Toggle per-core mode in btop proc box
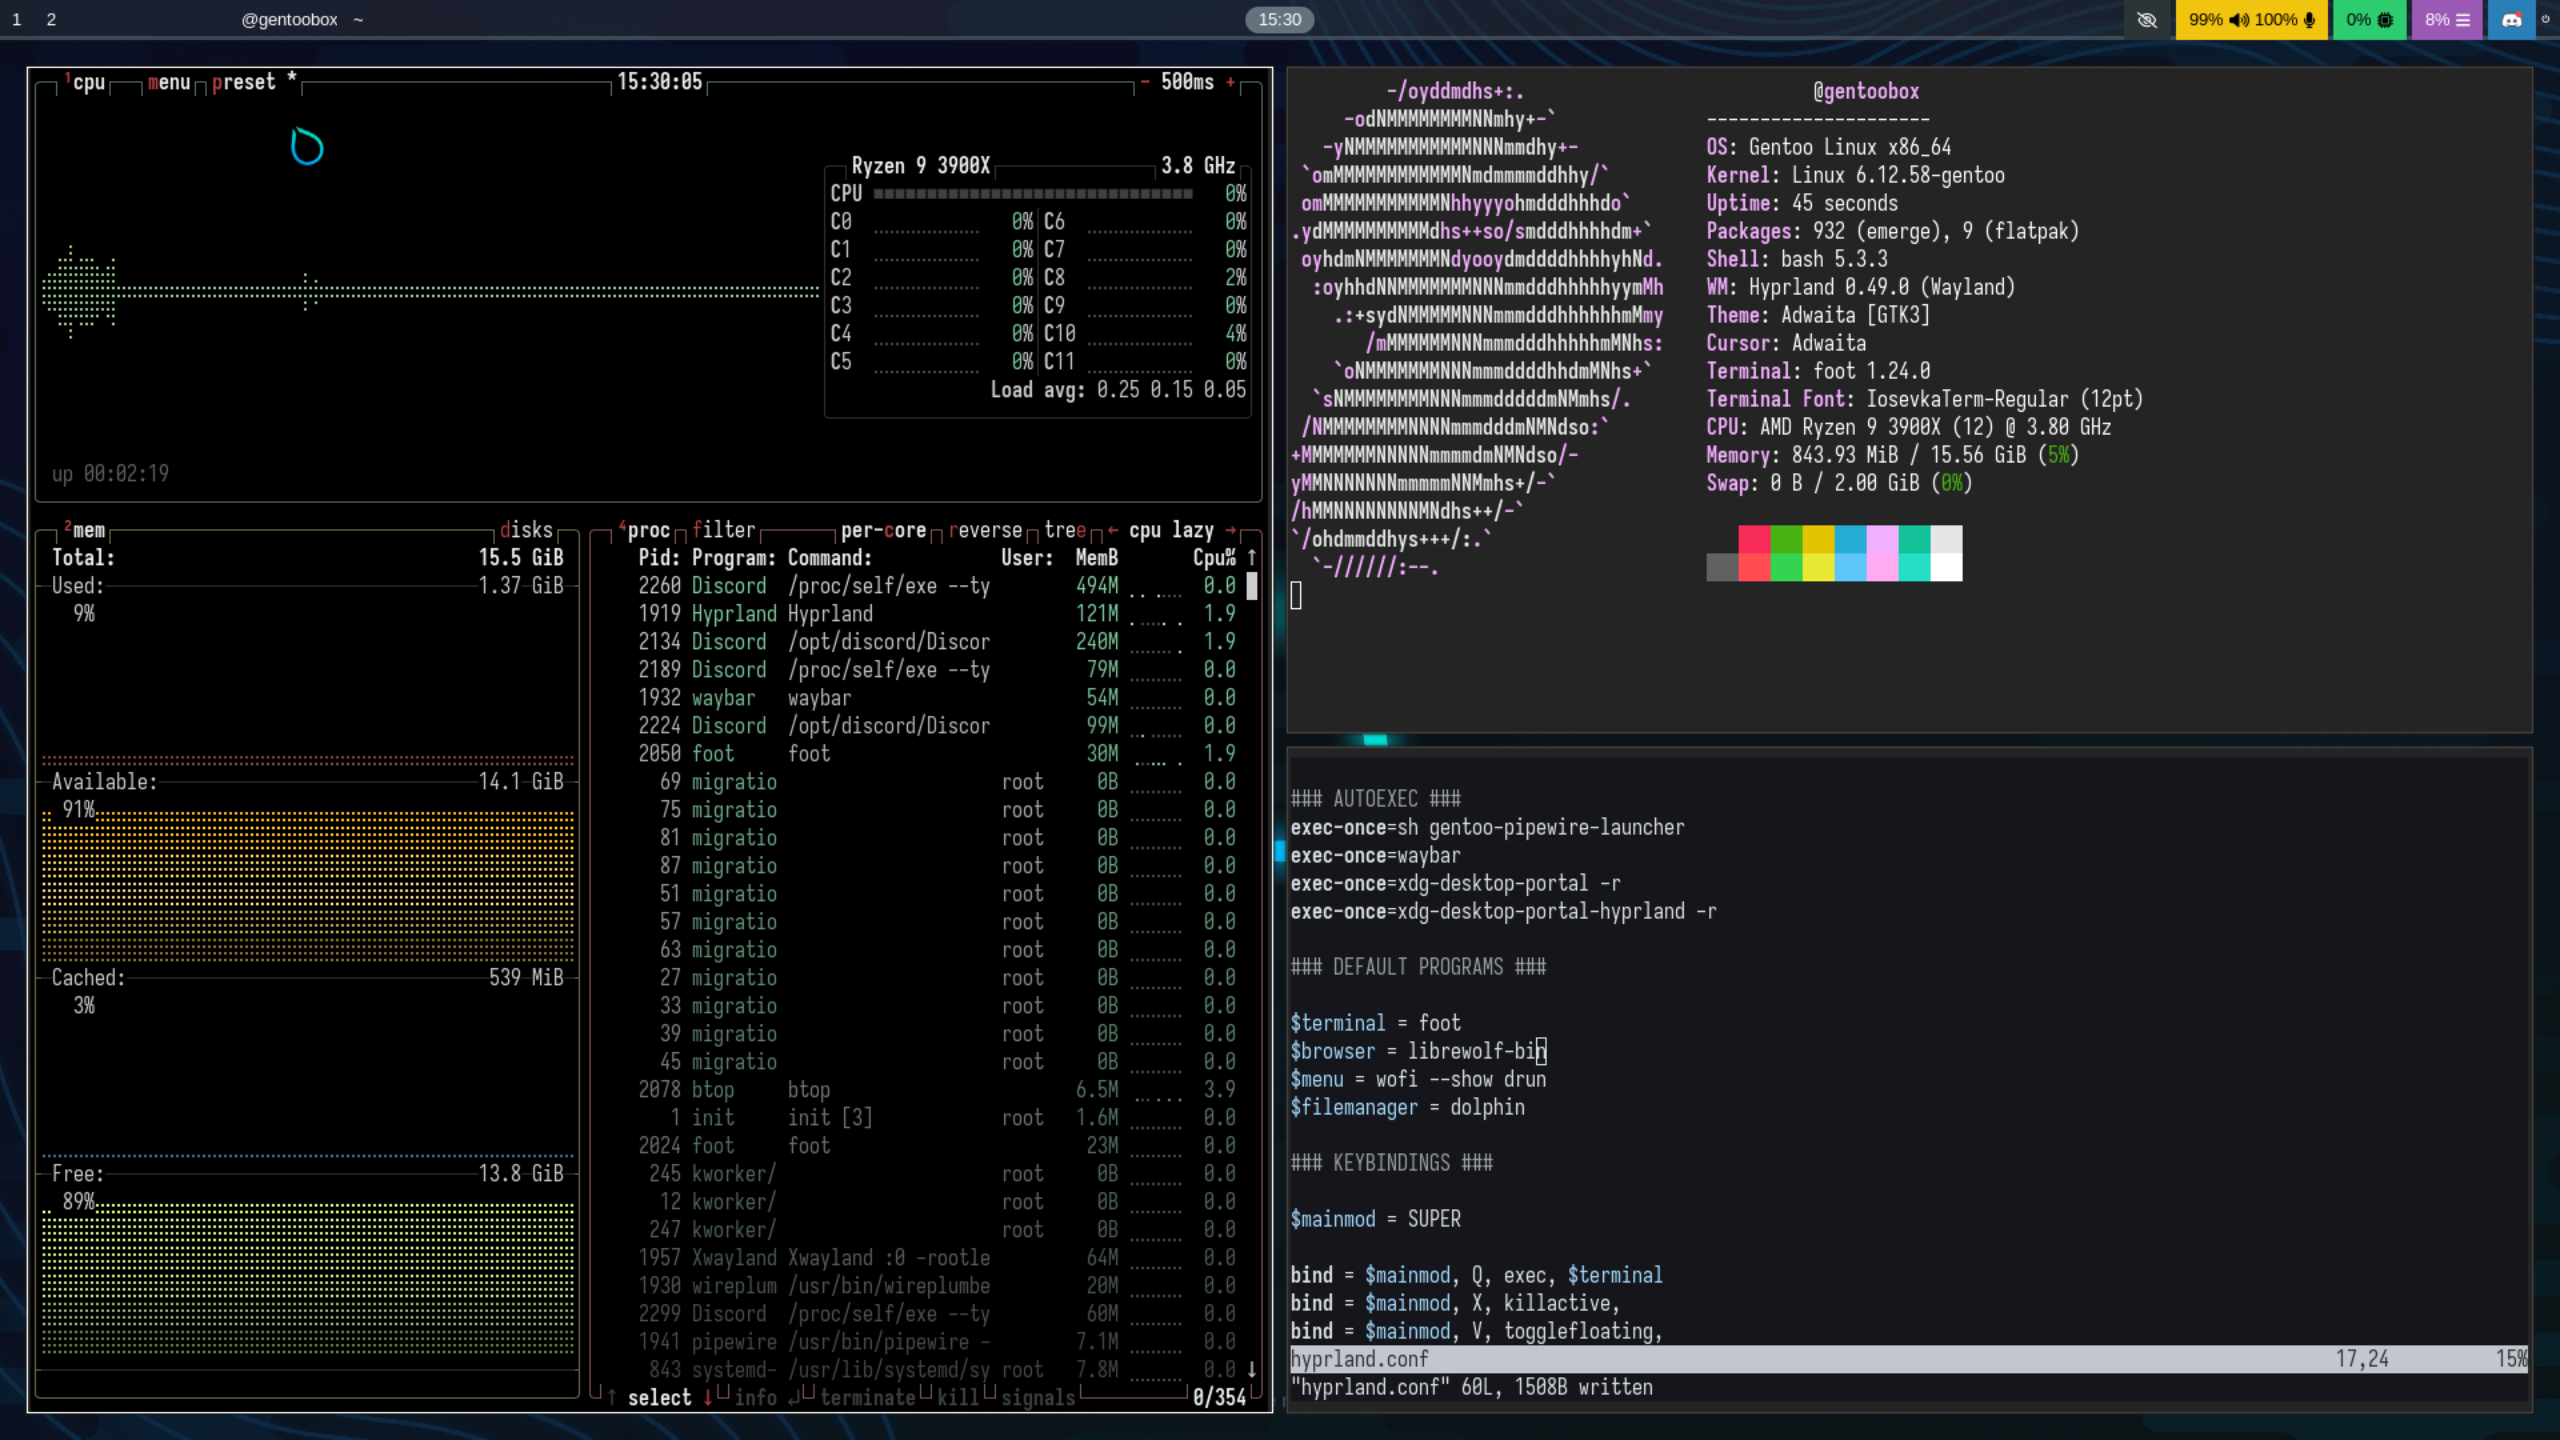 click(x=883, y=530)
